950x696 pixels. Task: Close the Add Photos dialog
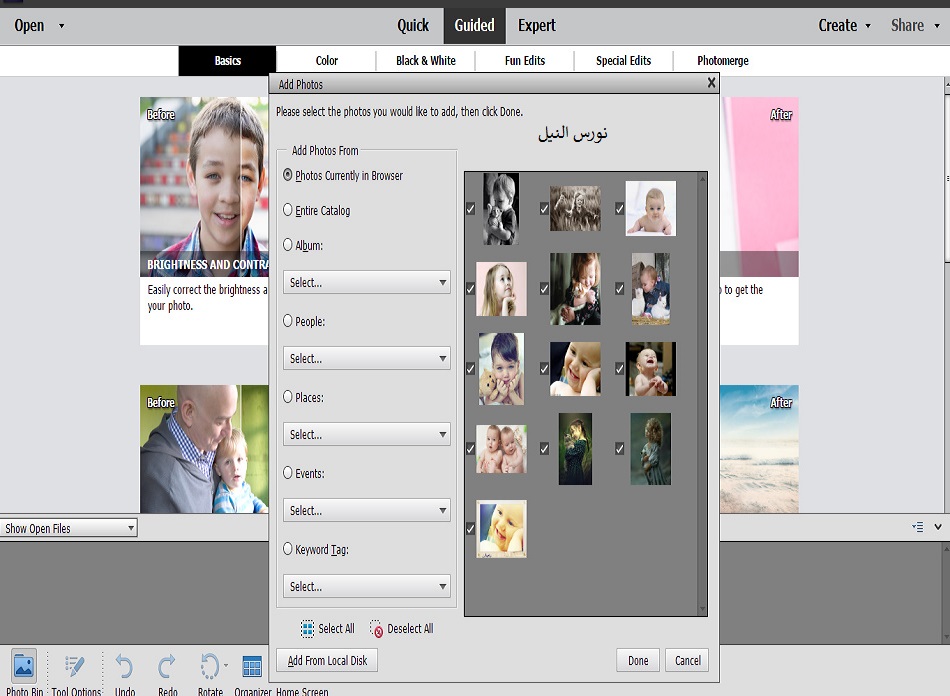pyautogui.click(x=711, y=84)
